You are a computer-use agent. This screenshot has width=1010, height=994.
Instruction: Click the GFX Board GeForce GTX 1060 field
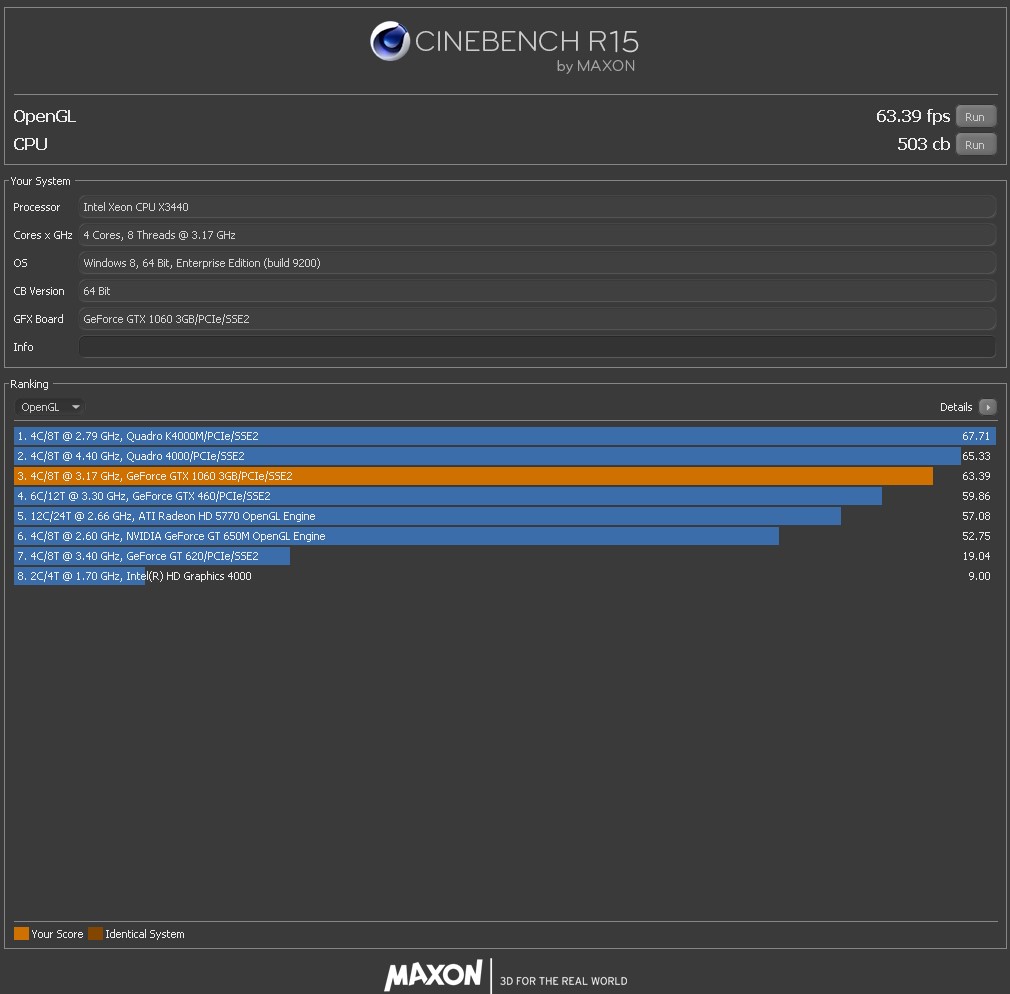[537, 319]
